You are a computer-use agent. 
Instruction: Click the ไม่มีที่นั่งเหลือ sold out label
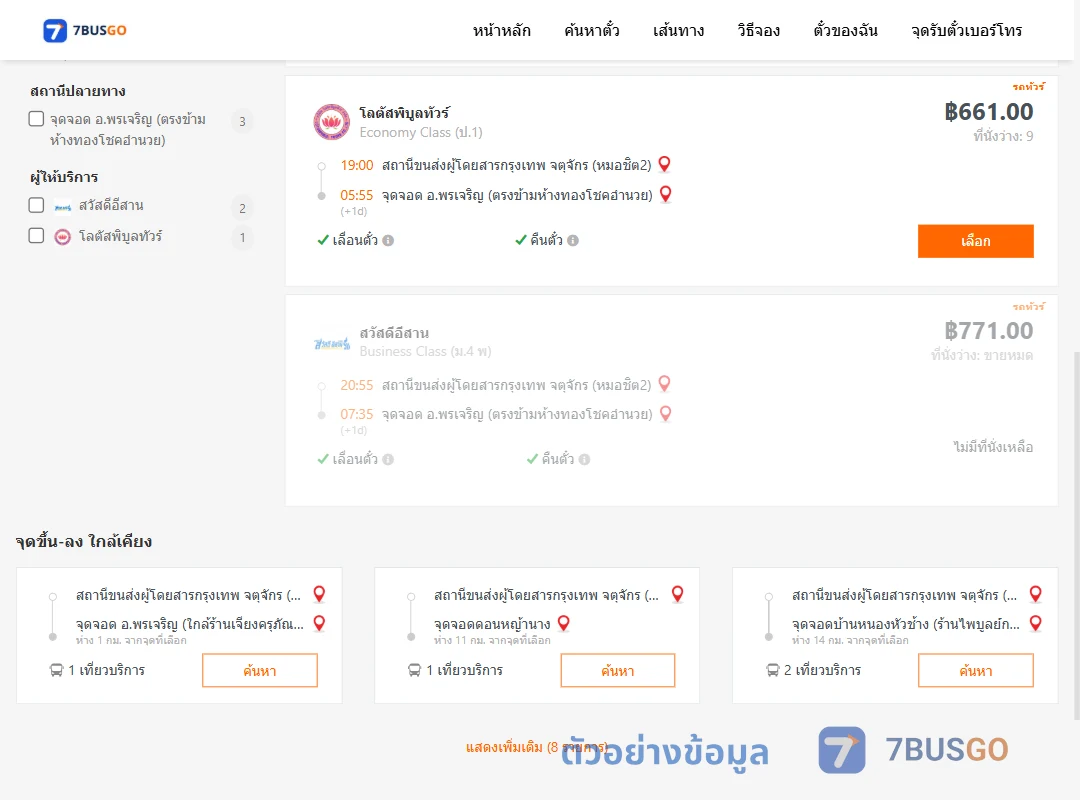(993, 447)
